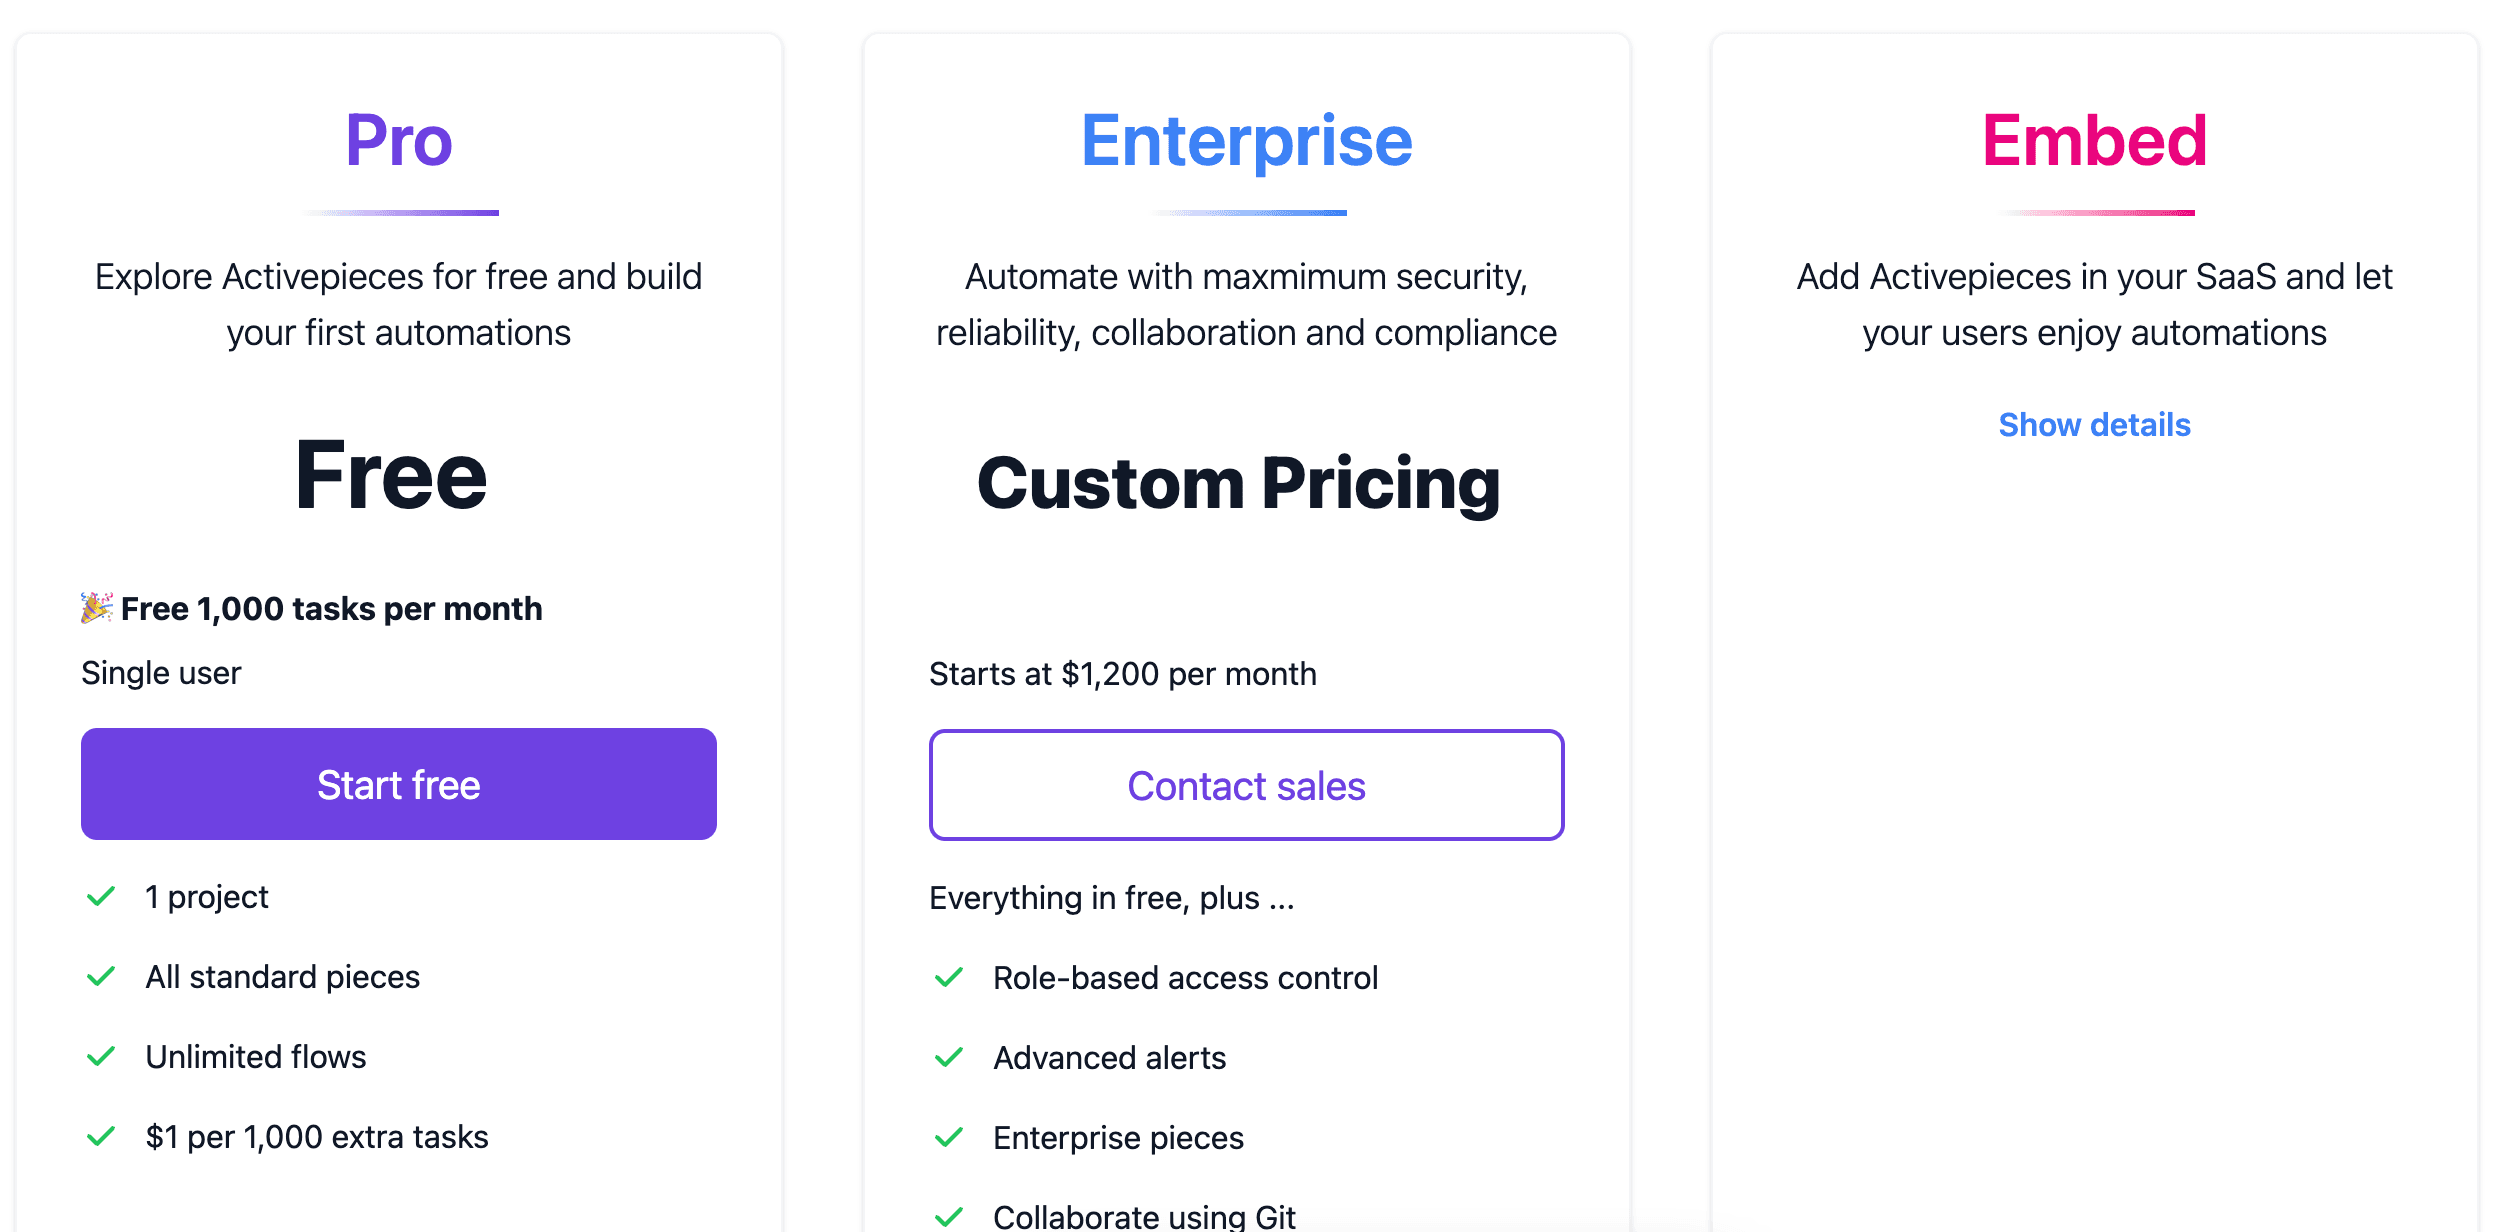Image resolution: width=2496 pixels, height=1232 pixels.
Task: Click the checkmark beside 1 project
Action: 99,896
